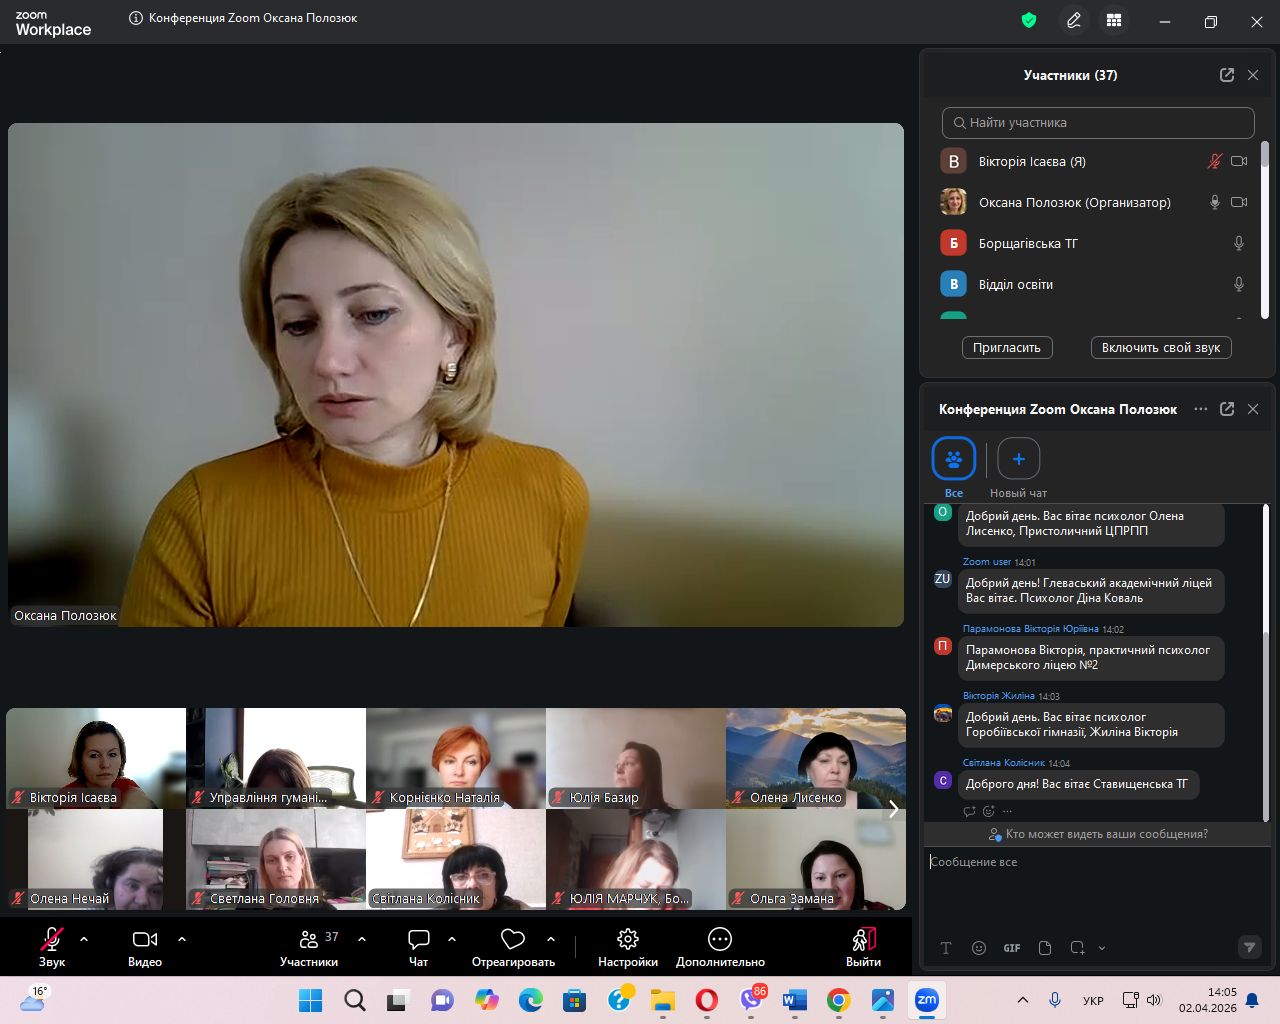This screenshot has width=1280, height=1024.
Task: Unmute microphone with Звук button
Action: click(51, 939)
